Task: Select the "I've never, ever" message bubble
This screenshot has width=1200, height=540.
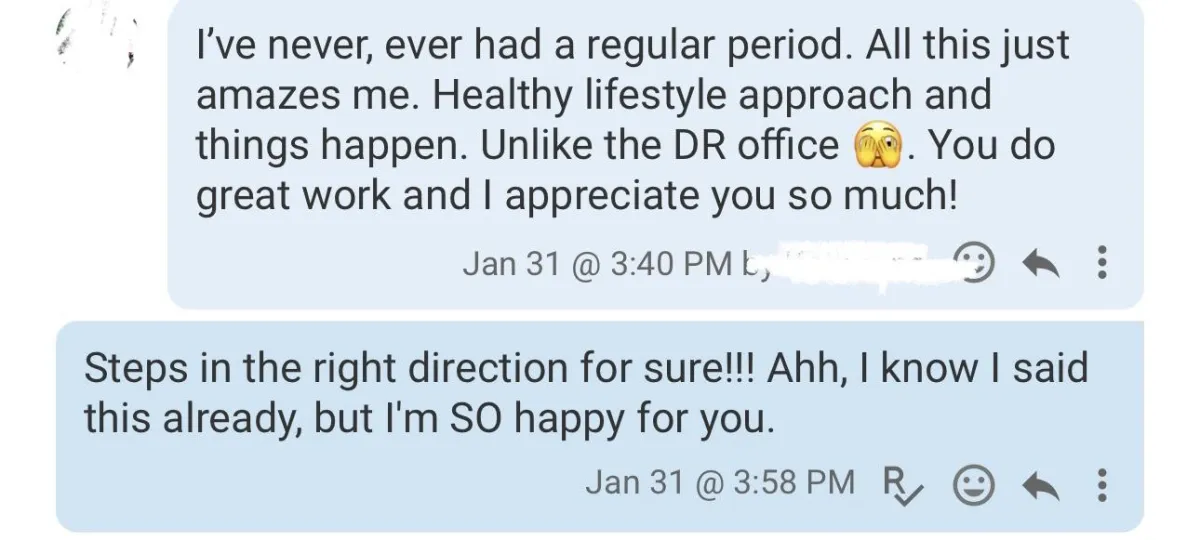Action: pos(655,153)
